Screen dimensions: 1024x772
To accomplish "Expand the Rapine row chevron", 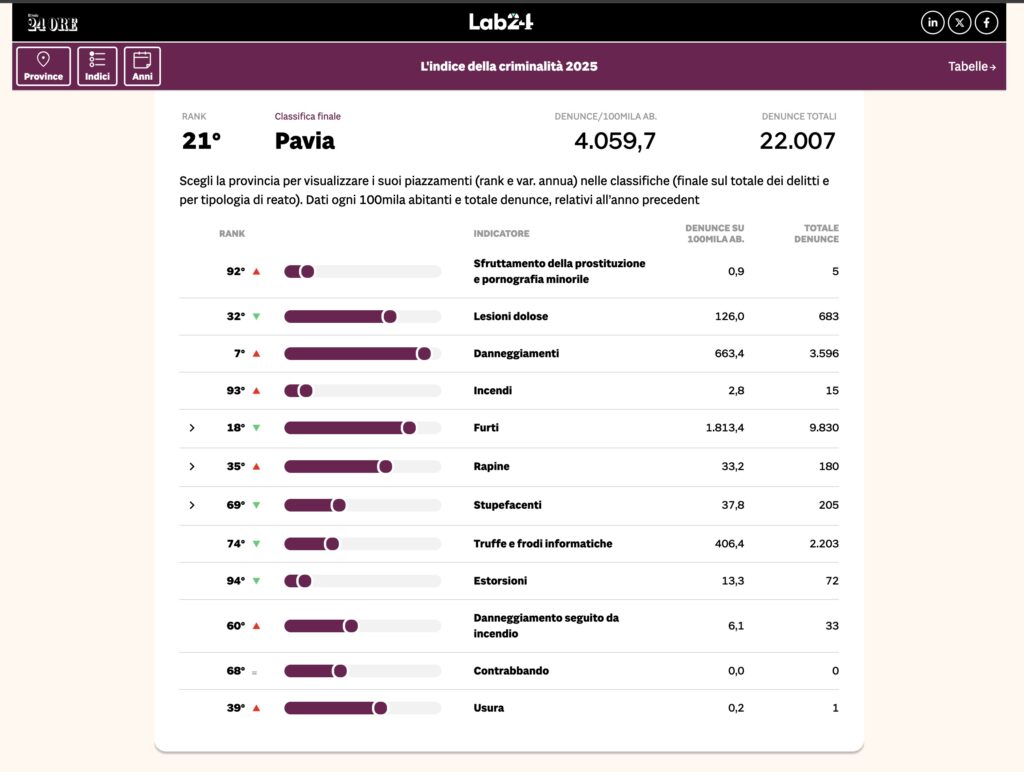I will [x=192, y=467].
